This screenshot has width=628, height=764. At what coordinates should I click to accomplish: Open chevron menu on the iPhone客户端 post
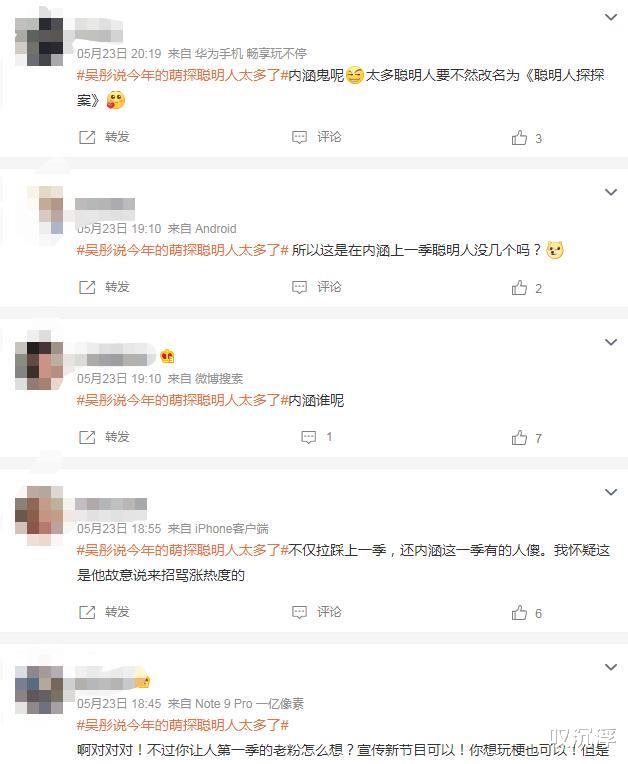pos(611,492)
